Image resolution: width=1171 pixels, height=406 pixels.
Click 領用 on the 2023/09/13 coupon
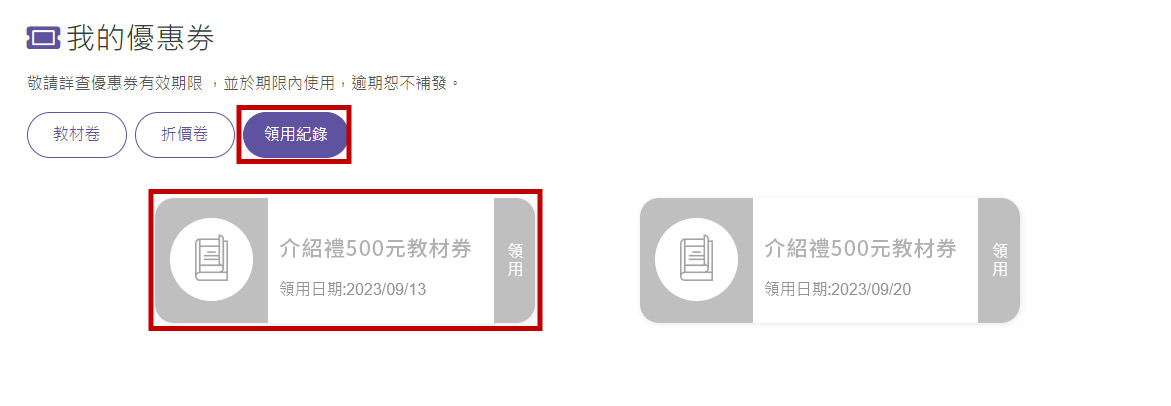[x=515, y=260]
